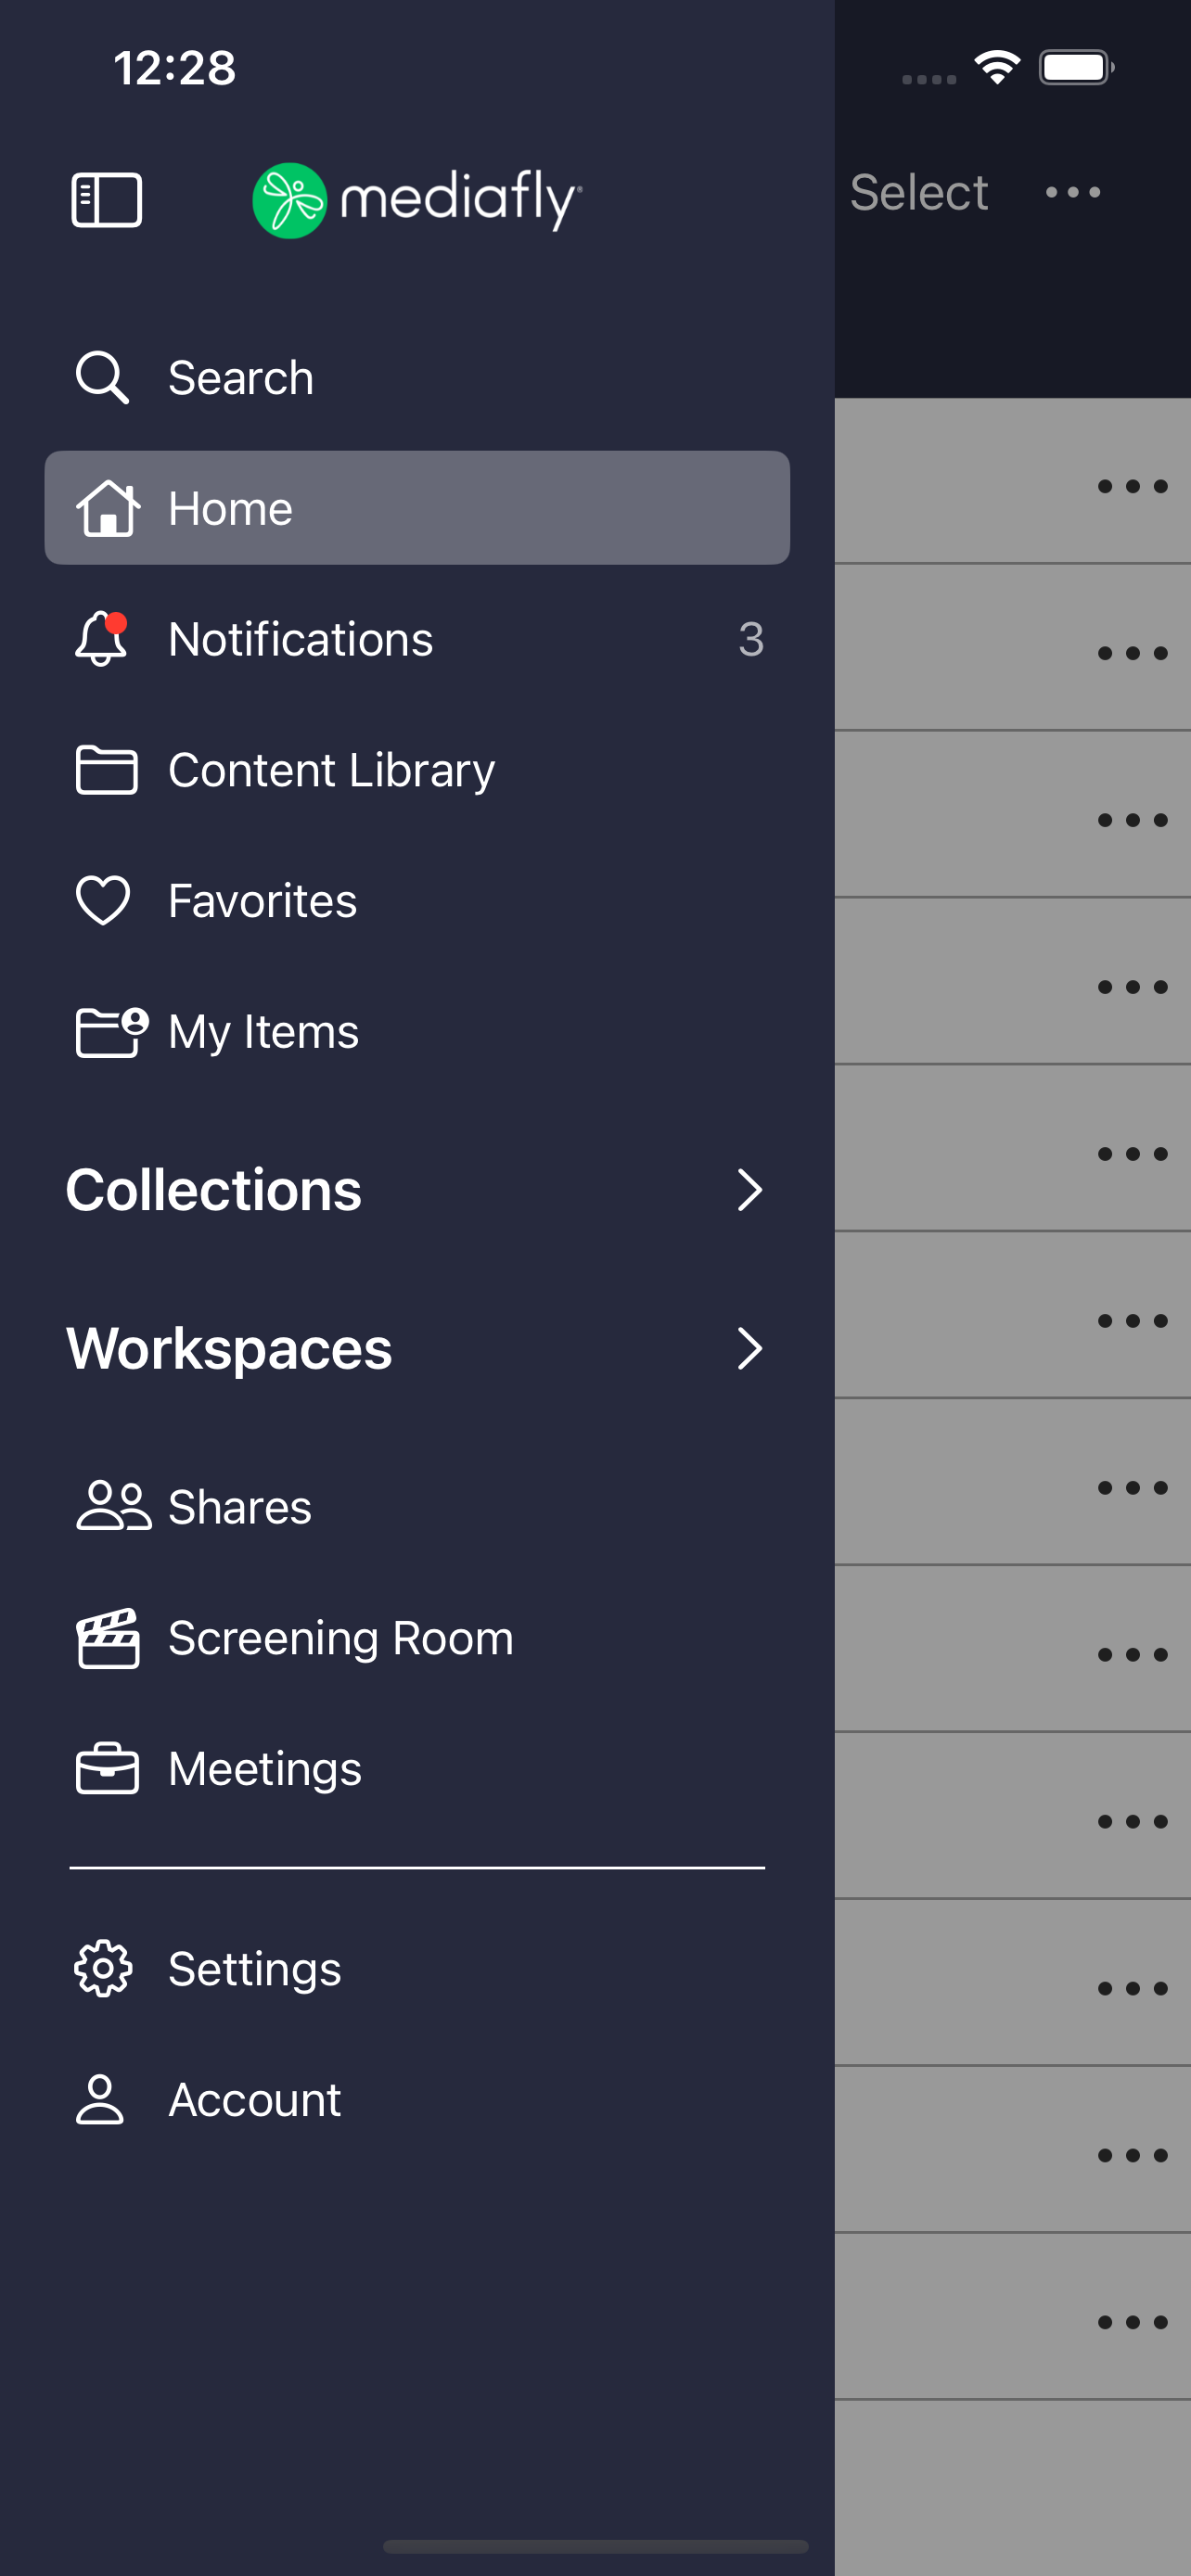This screenshot has width=1191, height=2576.
Task: Open the top bar more options ellipsis
Action: [x=1073, y=192]
